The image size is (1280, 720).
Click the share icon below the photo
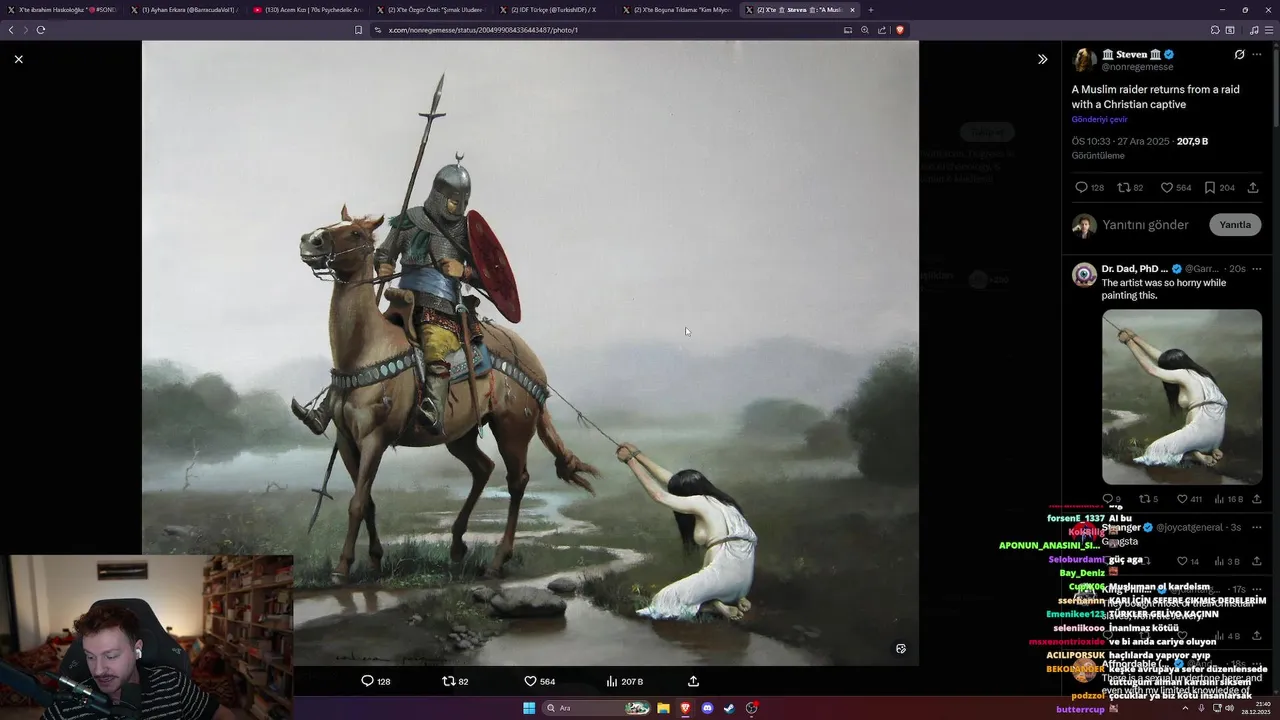coord(693,681)
